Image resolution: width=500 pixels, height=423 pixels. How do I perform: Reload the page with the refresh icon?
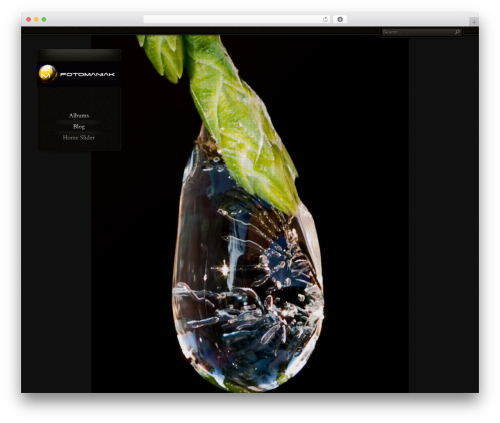click(325, 19)
